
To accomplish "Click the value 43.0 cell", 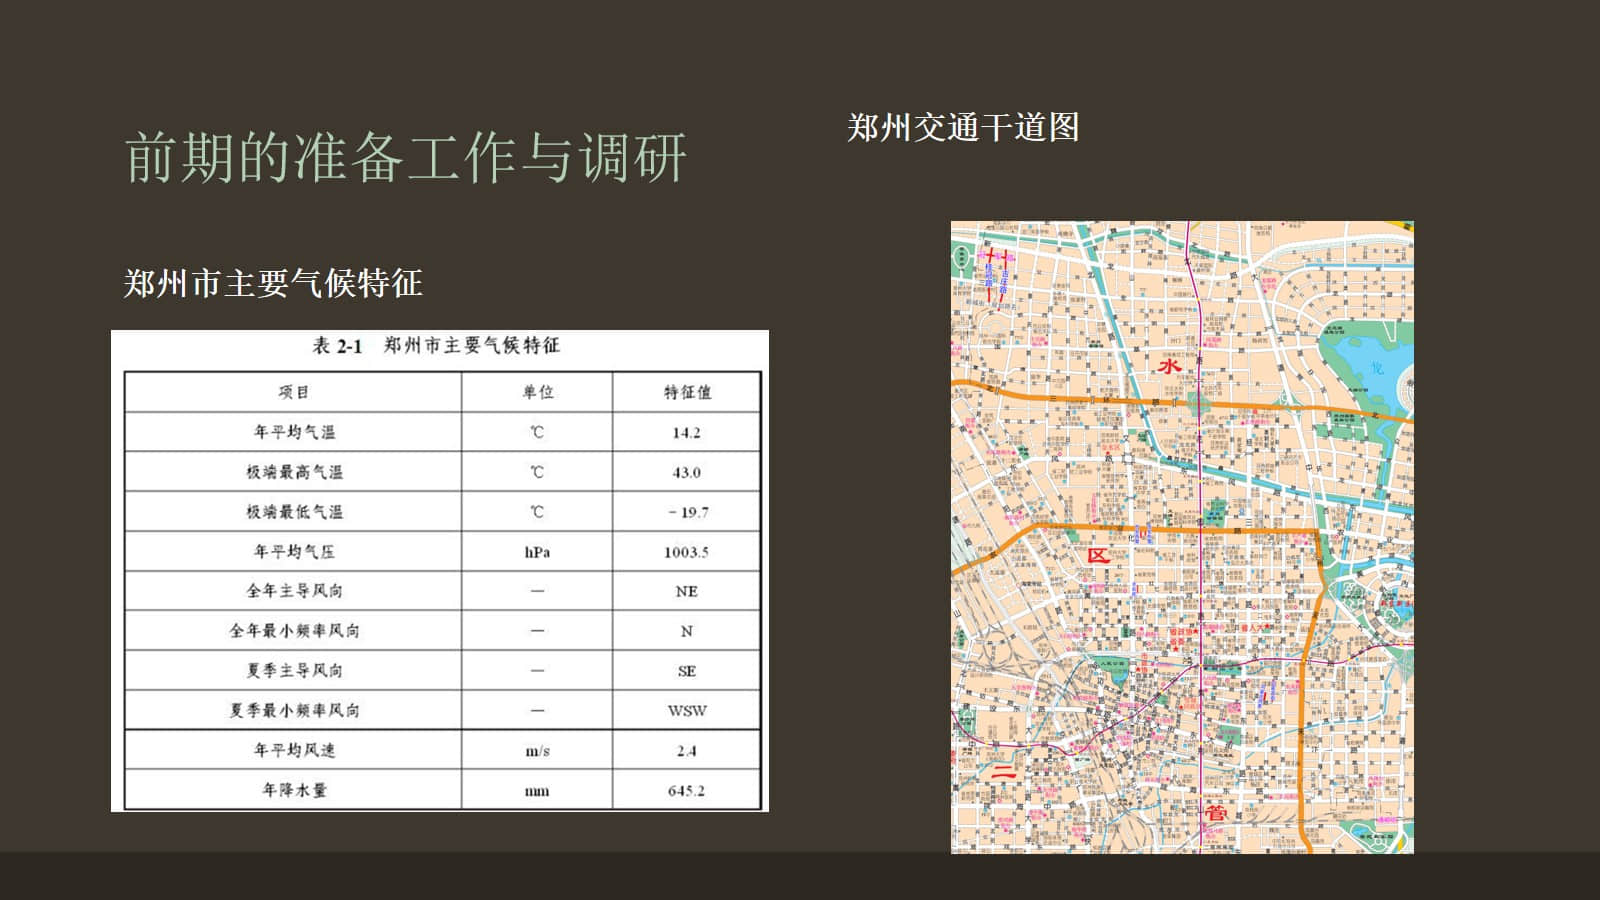I will coord(687,472).
